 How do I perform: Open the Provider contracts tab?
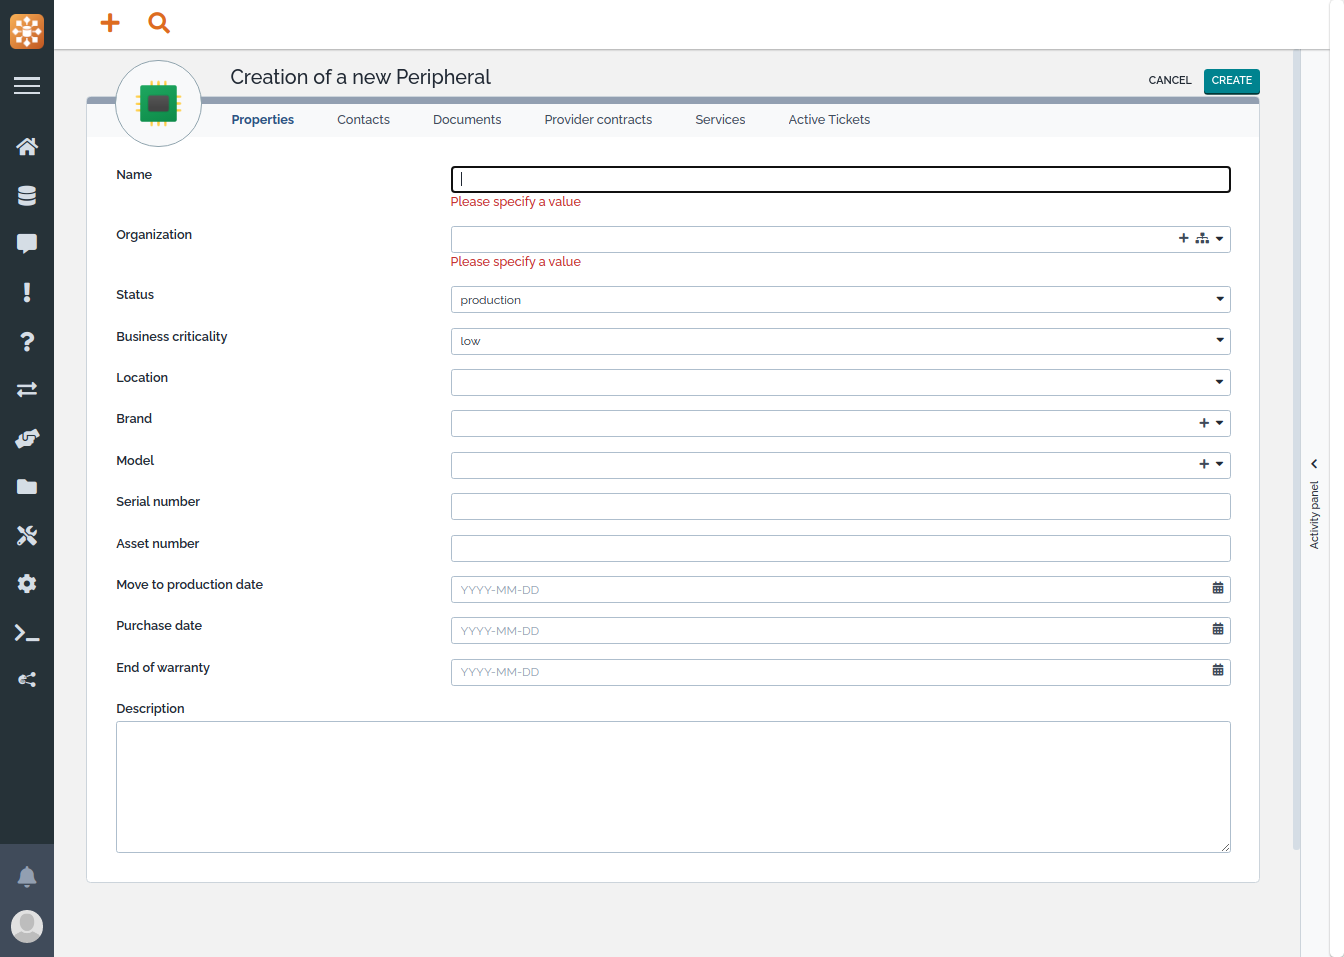(x=598, y=120)
